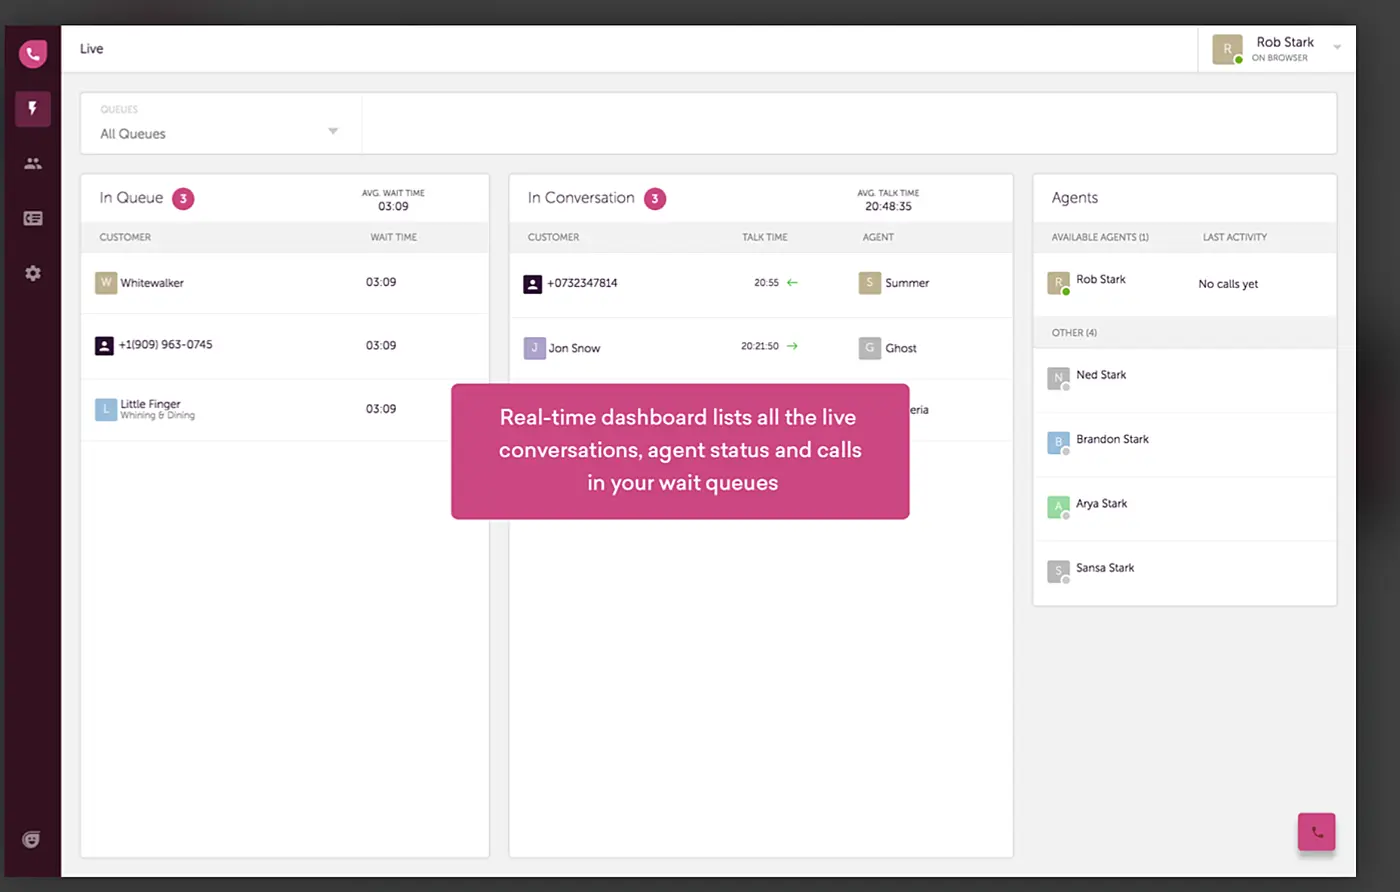
Task: Open the Jon Snow conversation entry
Action: (x=574, y=347)
